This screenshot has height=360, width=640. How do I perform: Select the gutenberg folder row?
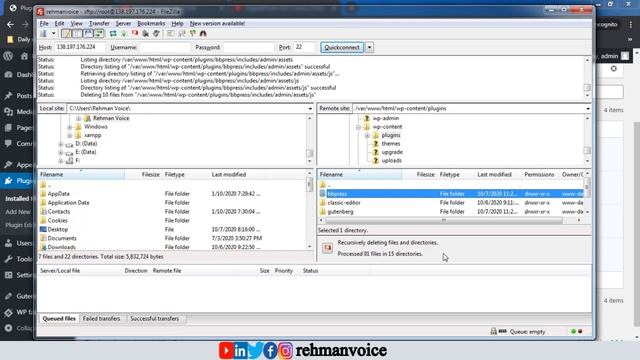click(451, 212)
